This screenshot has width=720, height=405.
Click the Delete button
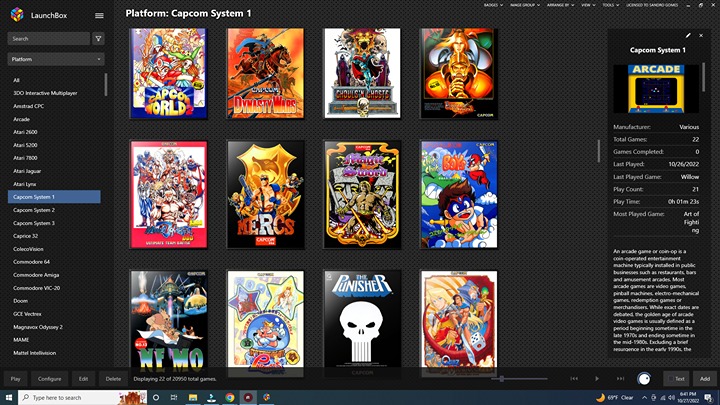coord(113,378)
